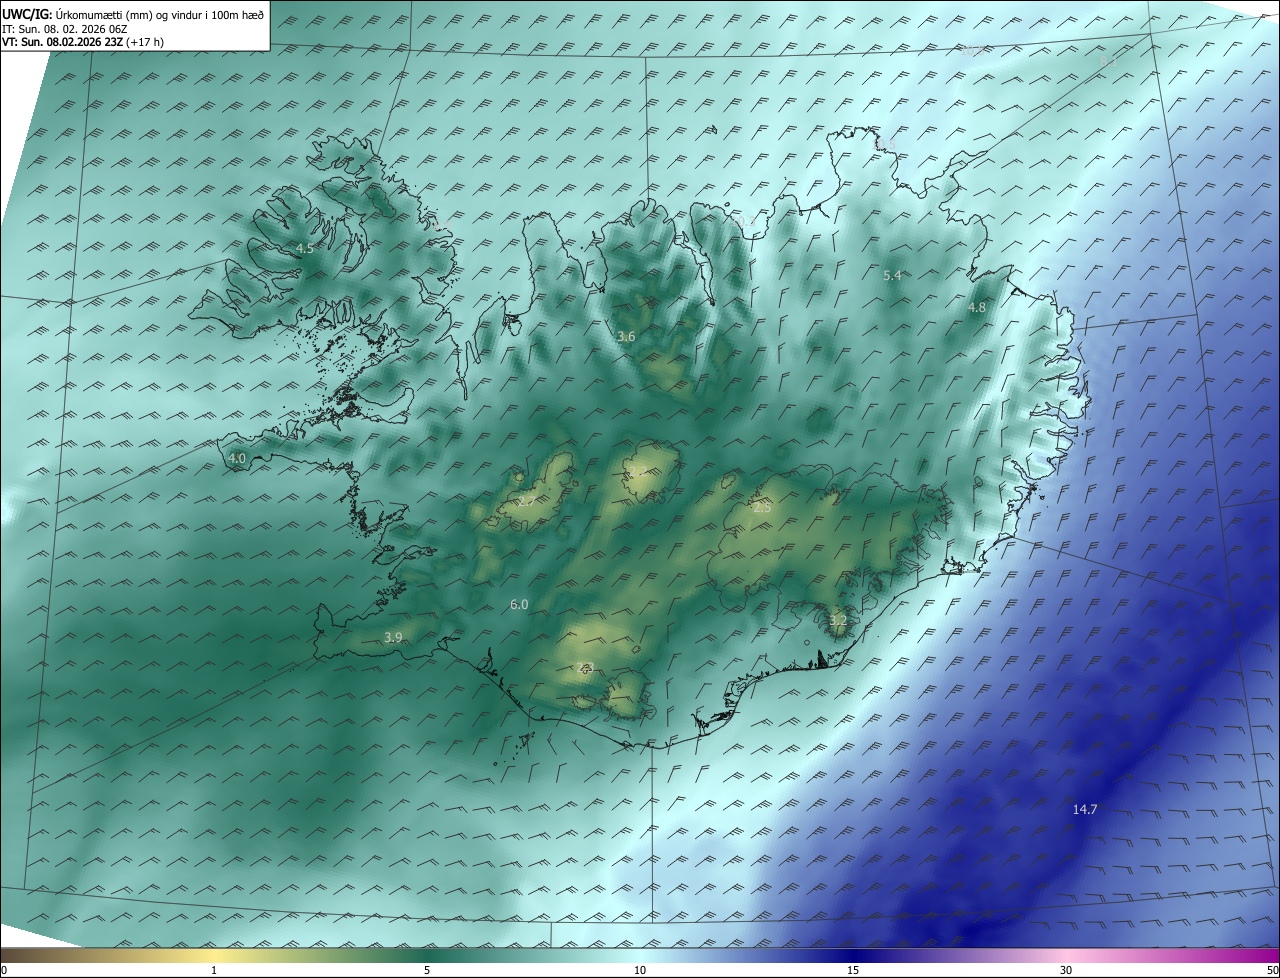Click the 14.7 value over the ocean
This screenshot has width=1280, height=978.
[x=1085, y=810]
